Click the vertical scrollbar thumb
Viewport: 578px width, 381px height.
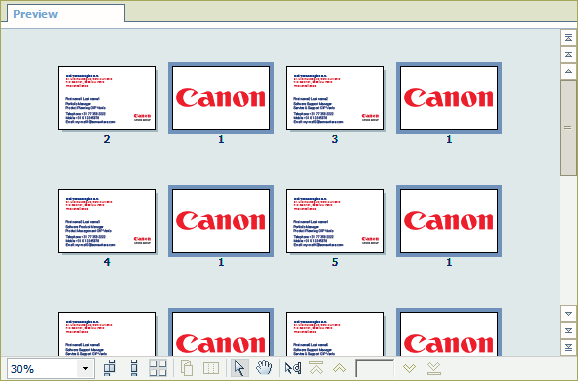pyautogui.click(x=568, y=128)
